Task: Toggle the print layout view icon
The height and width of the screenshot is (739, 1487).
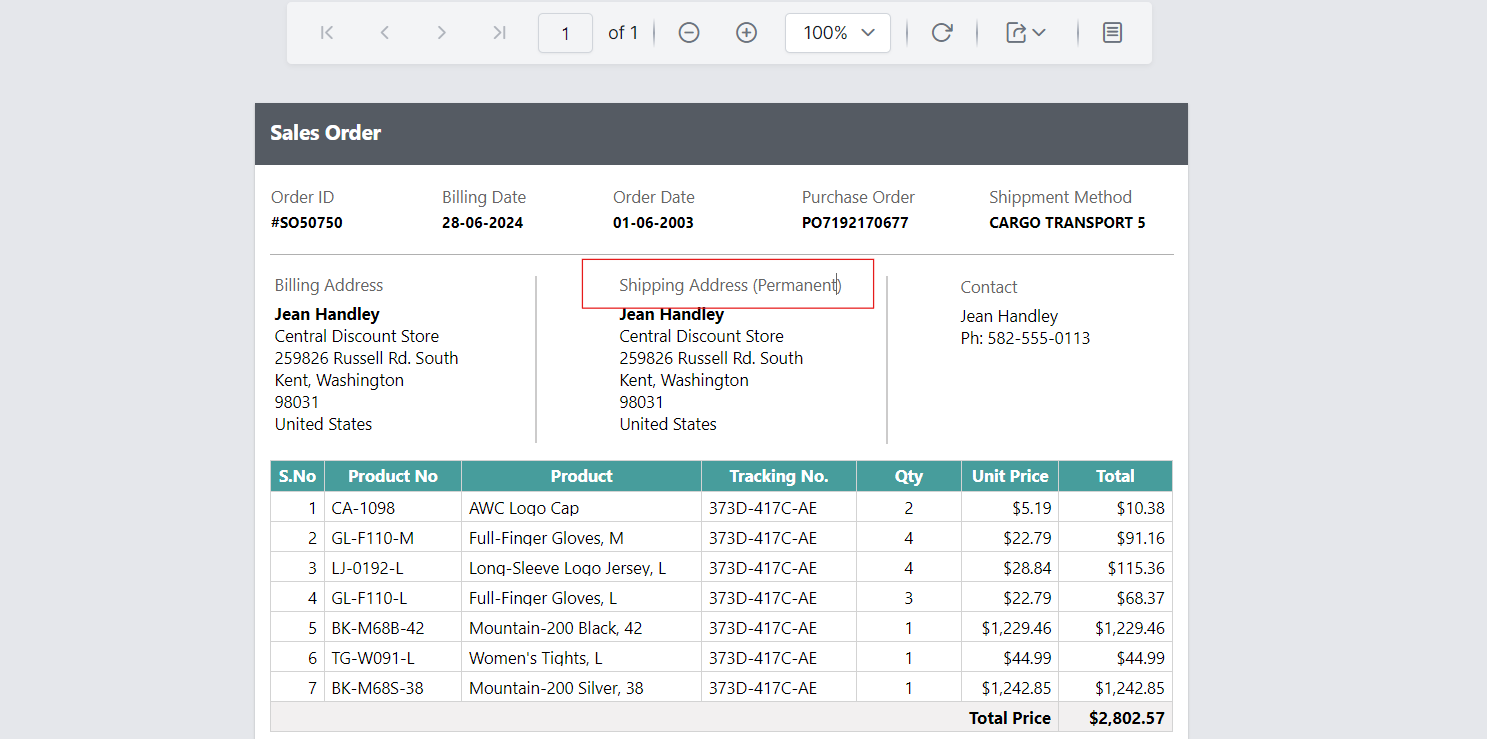Action: (1112, 33)
